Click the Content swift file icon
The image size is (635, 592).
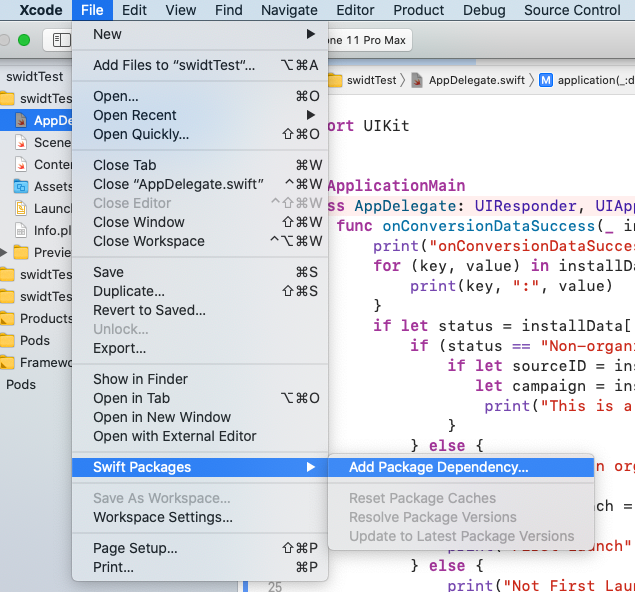[21, 164]
